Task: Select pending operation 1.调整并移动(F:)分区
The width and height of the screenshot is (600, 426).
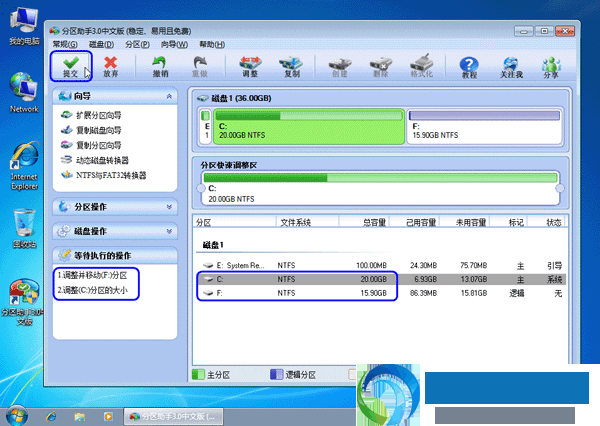Action: [92, 275]
